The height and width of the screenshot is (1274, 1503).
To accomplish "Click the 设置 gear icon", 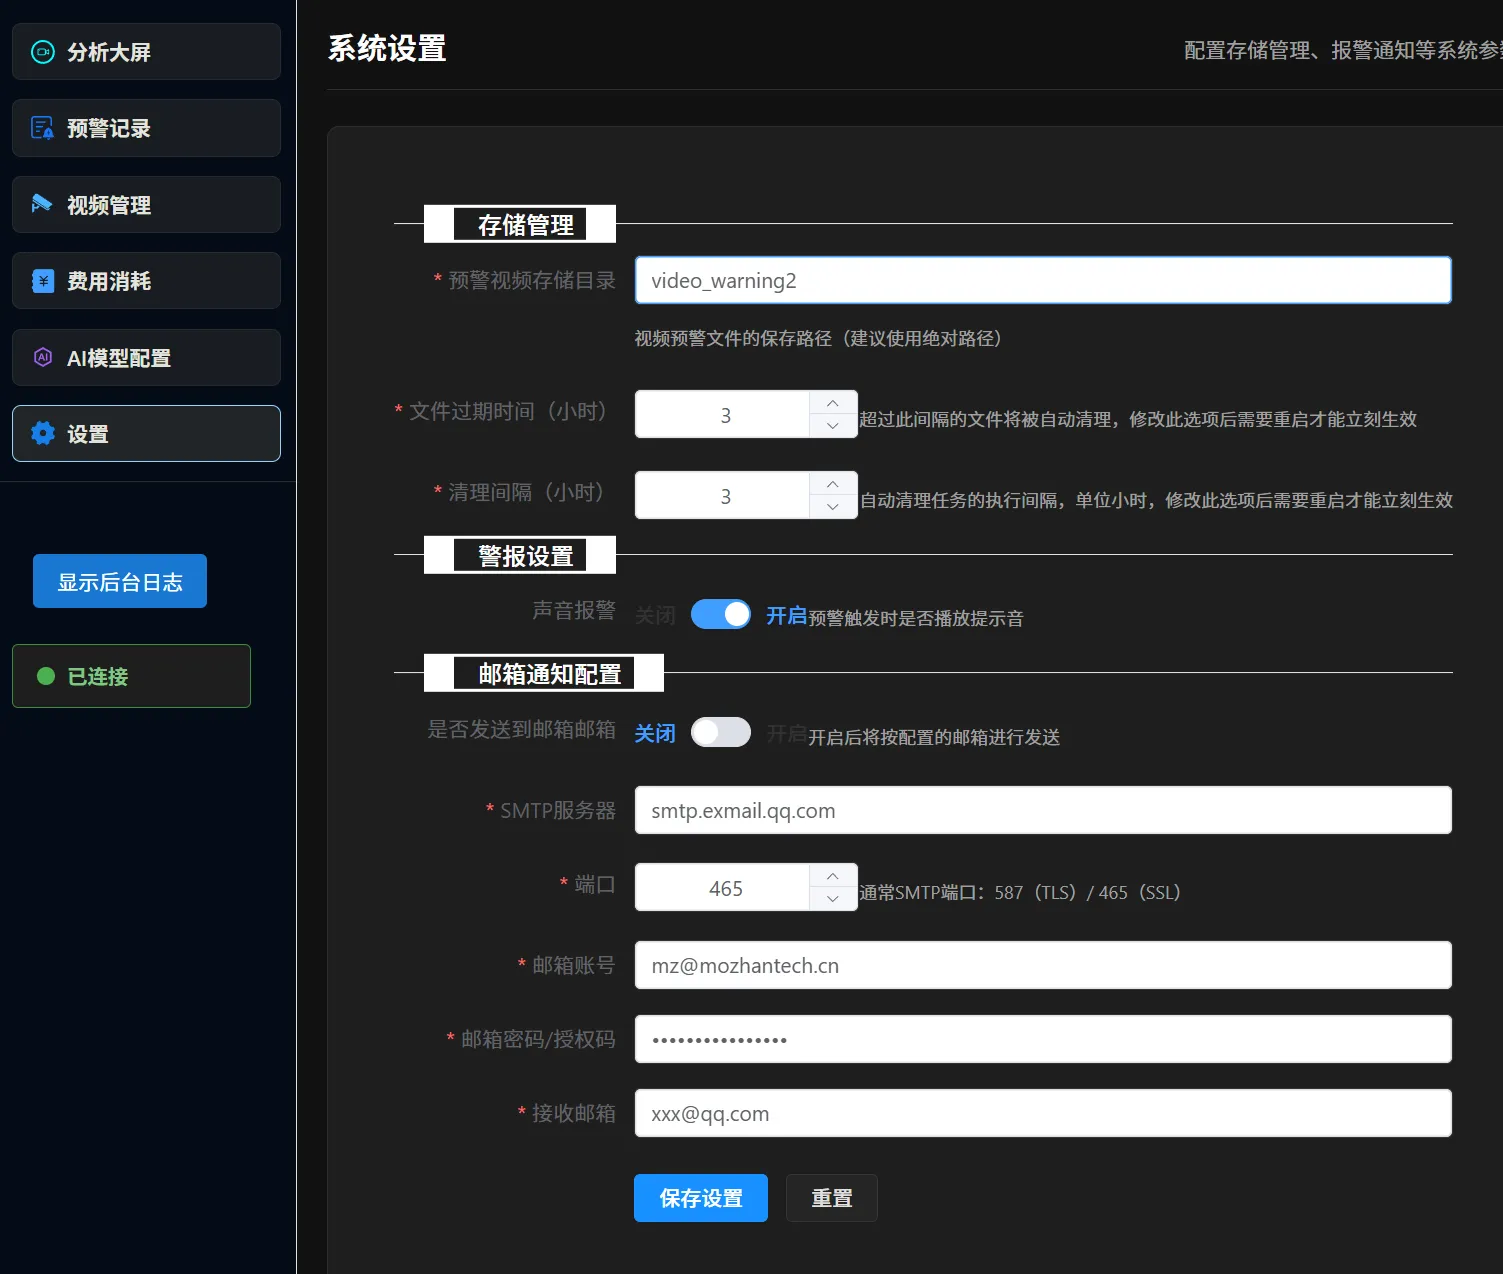I will pyautogui.click(x=43, y=433).
